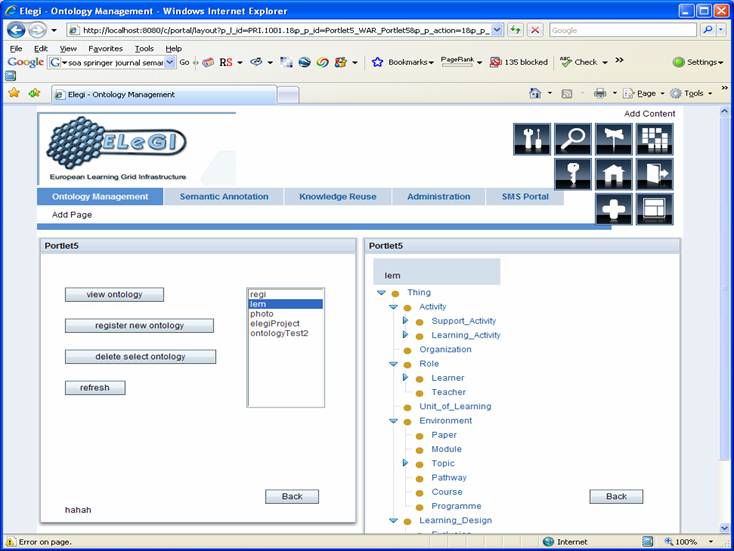Image resolution: width=734 pixels, height=551 pixels.
Task: Click the key icon in portal toolbar
Action: click(573, 174)
